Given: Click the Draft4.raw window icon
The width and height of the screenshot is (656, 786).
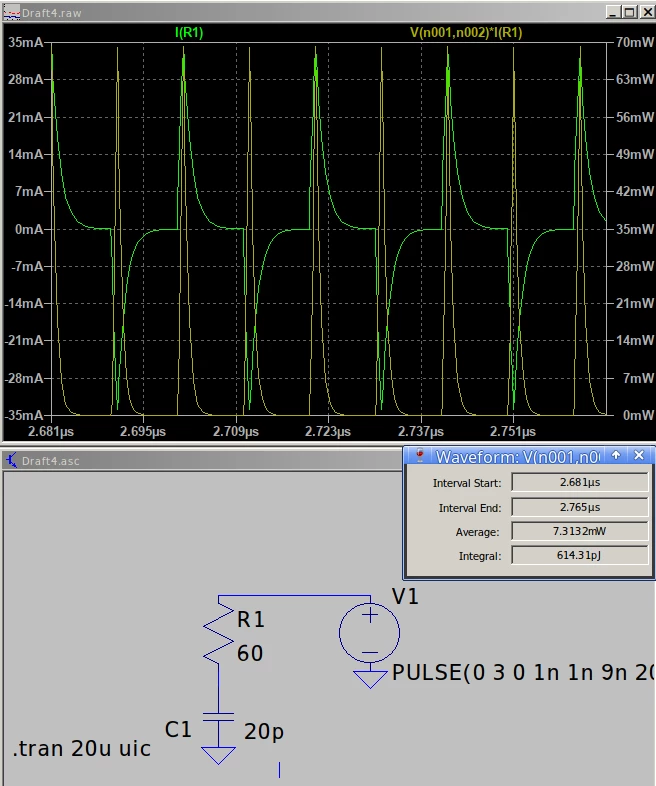Looking at the screenshot, I should point(11,13).
